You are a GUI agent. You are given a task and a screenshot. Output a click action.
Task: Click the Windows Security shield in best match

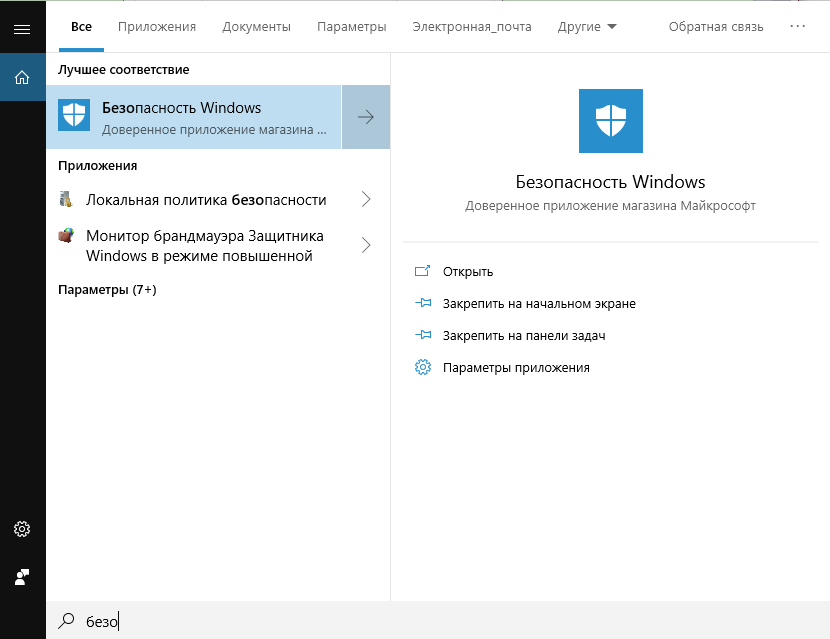point(74,116)
